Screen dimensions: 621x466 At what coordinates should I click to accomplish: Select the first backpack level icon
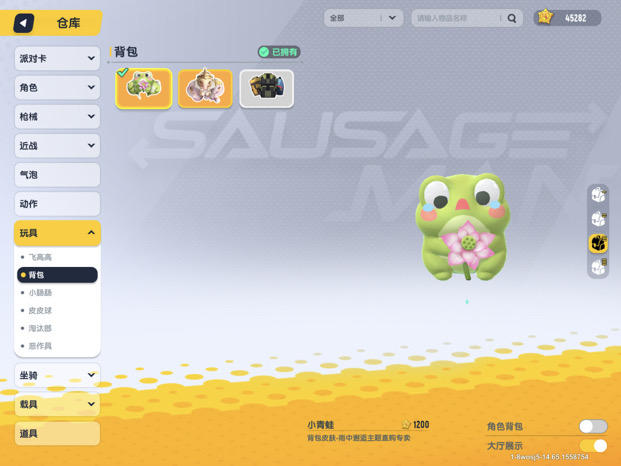(x=598, y=194)
